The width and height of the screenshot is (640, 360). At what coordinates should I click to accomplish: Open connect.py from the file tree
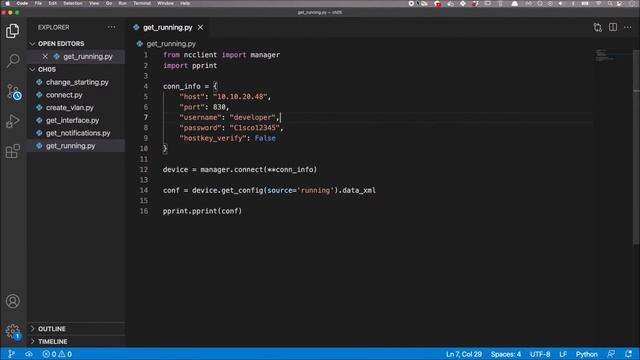coord(64,95)
